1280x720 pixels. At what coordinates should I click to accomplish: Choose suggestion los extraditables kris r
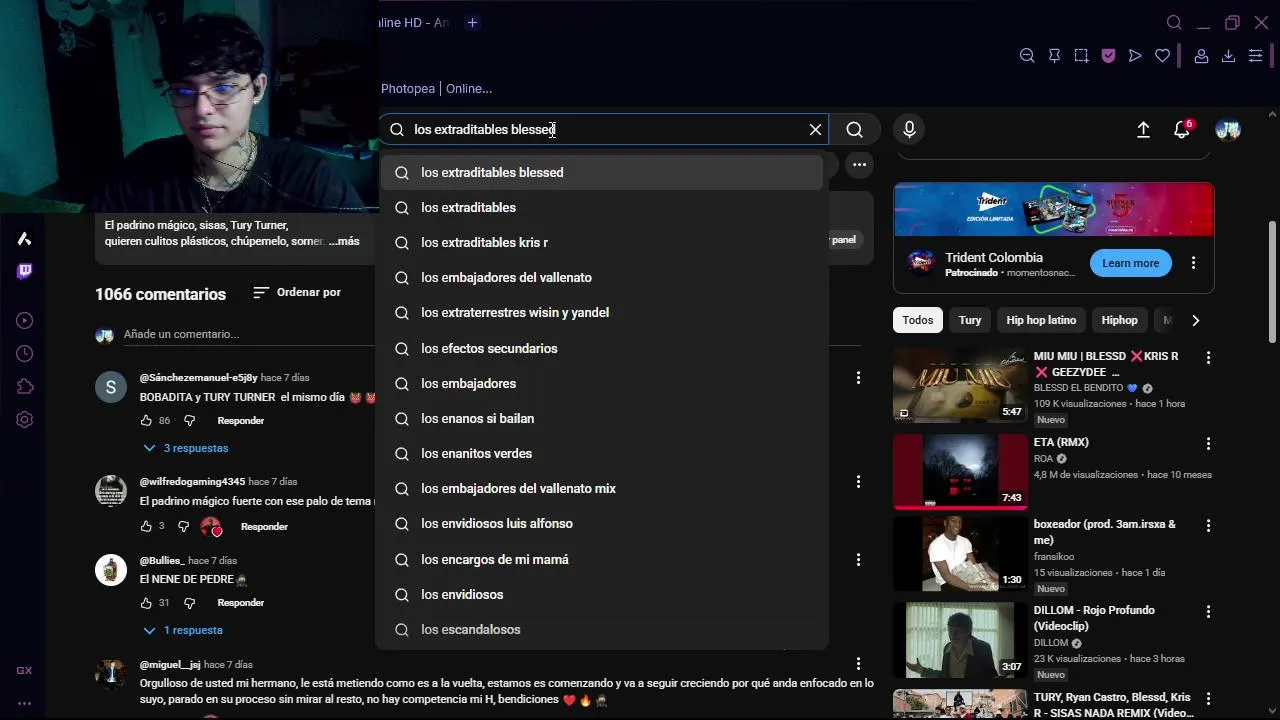[601, 242]
